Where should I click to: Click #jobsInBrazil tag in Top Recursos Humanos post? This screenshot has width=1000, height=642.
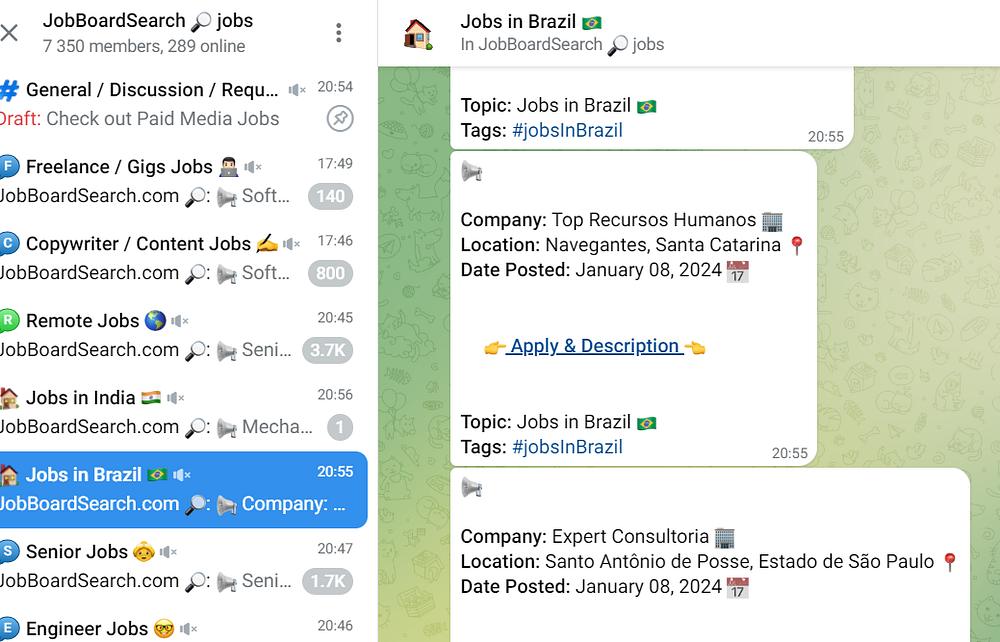coord(567,447)
